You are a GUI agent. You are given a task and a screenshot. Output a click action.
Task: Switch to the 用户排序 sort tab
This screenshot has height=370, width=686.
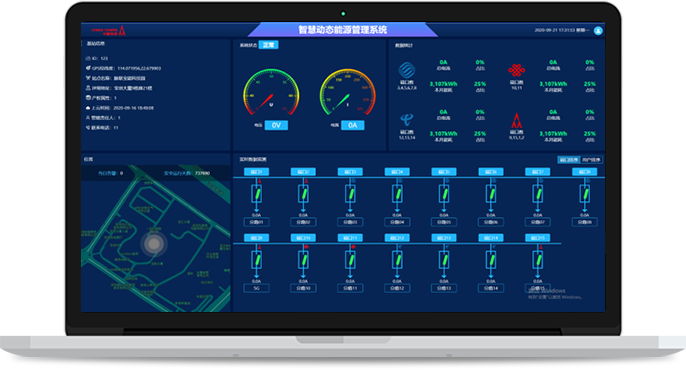592,160
